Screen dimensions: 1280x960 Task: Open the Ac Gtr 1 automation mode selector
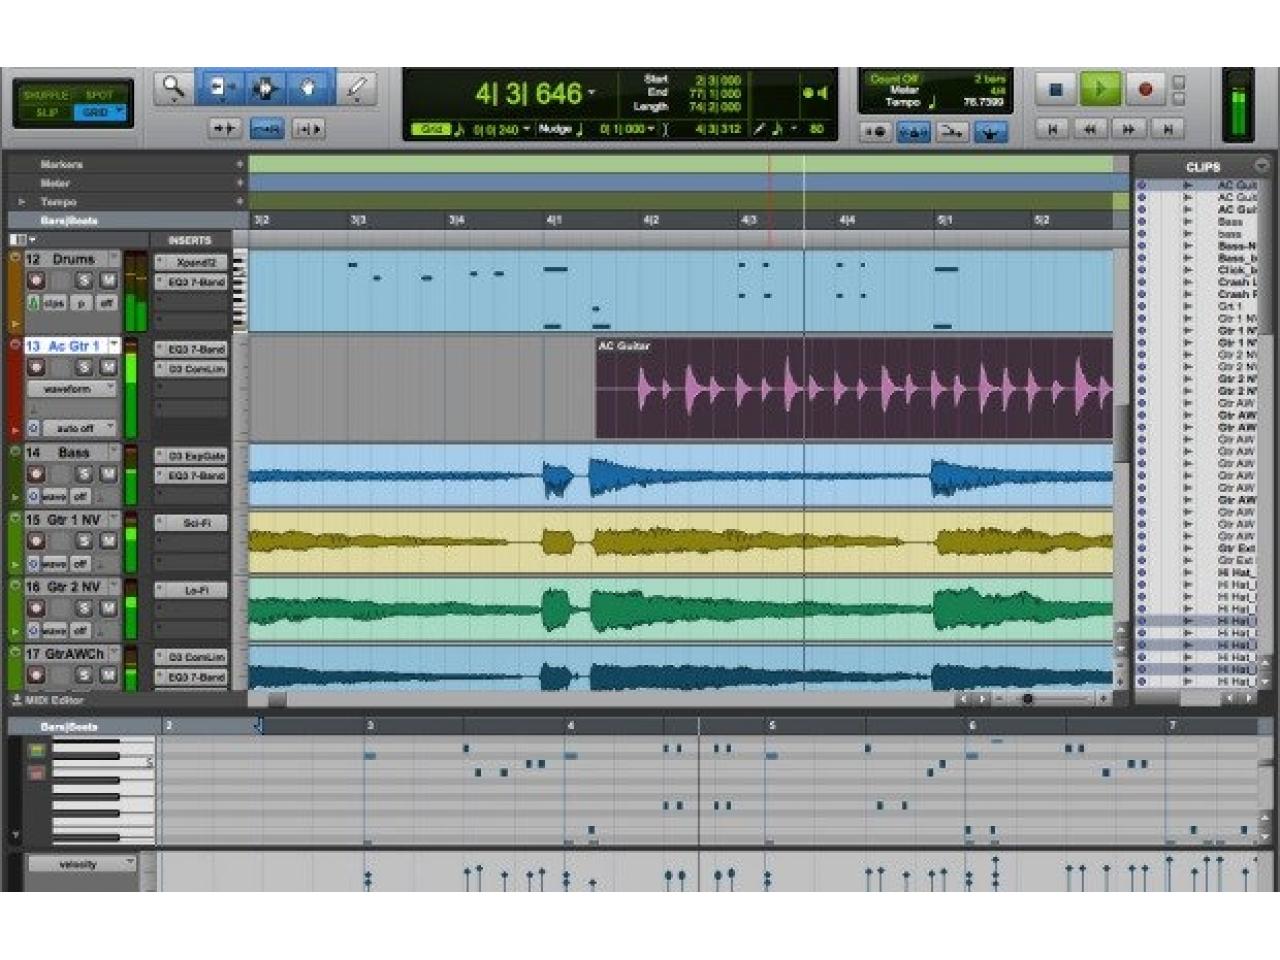pyautogui.click(x=80, y=428)
